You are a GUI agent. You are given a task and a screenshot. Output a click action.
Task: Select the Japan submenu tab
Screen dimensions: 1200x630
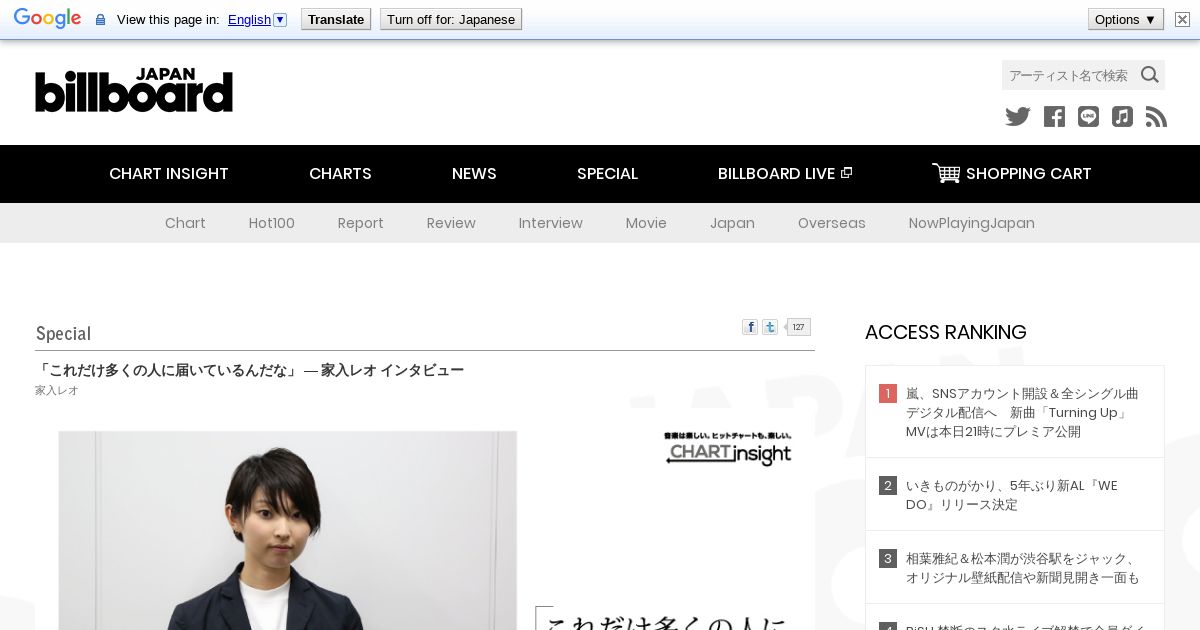pos(732,223)
